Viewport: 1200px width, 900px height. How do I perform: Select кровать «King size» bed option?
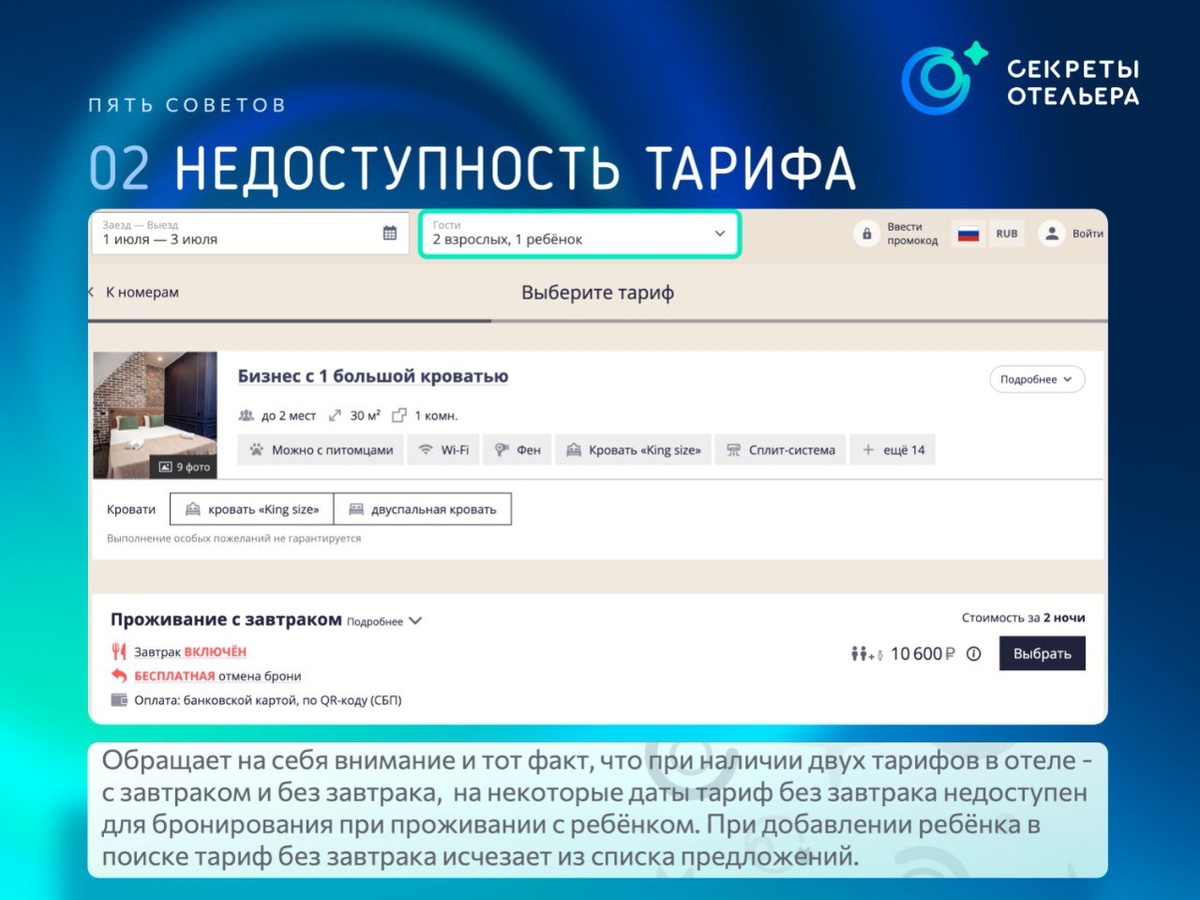(252, 508)
